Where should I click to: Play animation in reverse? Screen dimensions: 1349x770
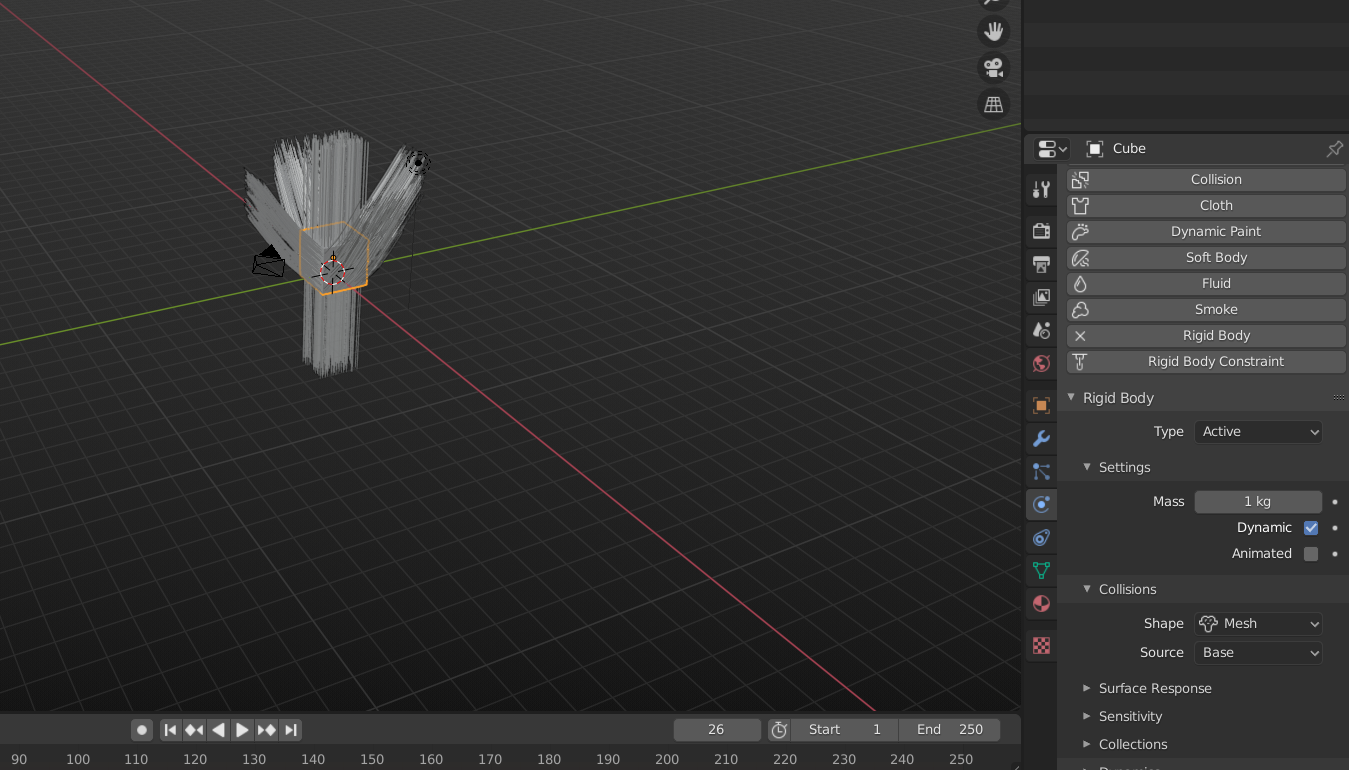[x=218, y=730]
